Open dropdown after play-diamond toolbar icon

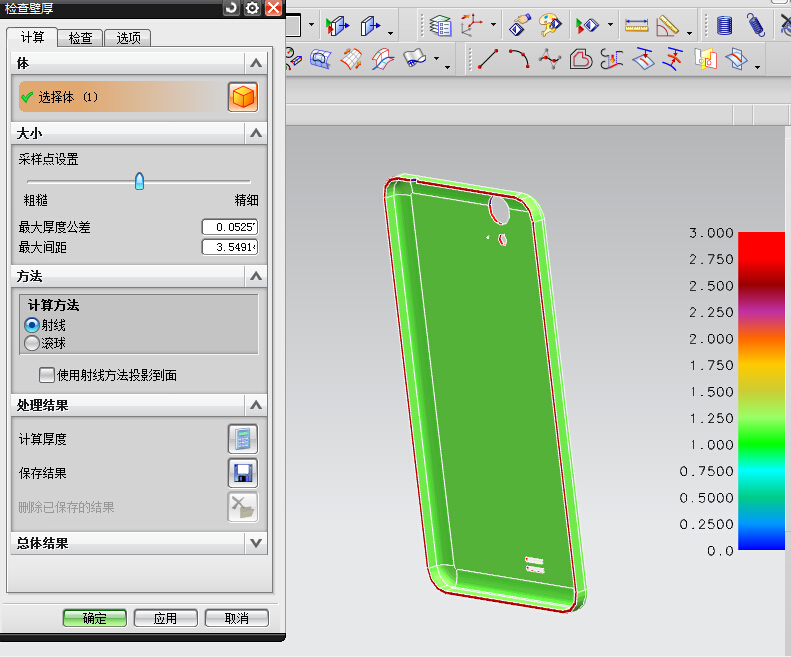click(x=610, y=24)
